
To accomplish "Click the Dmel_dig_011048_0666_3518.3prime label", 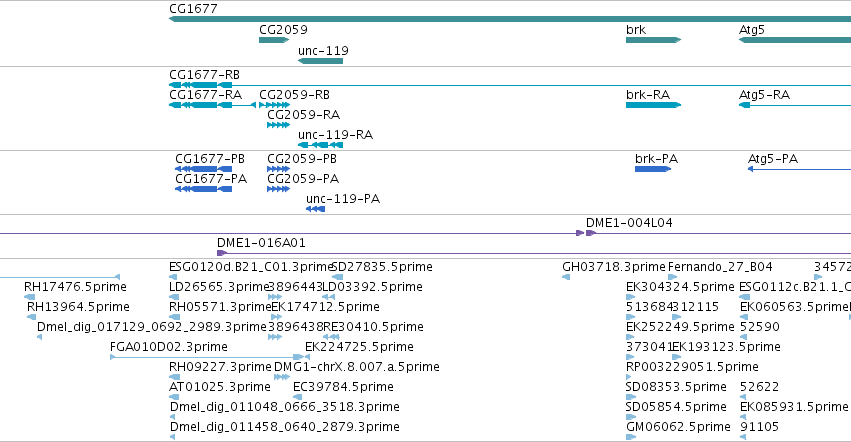I will [285, 407].
